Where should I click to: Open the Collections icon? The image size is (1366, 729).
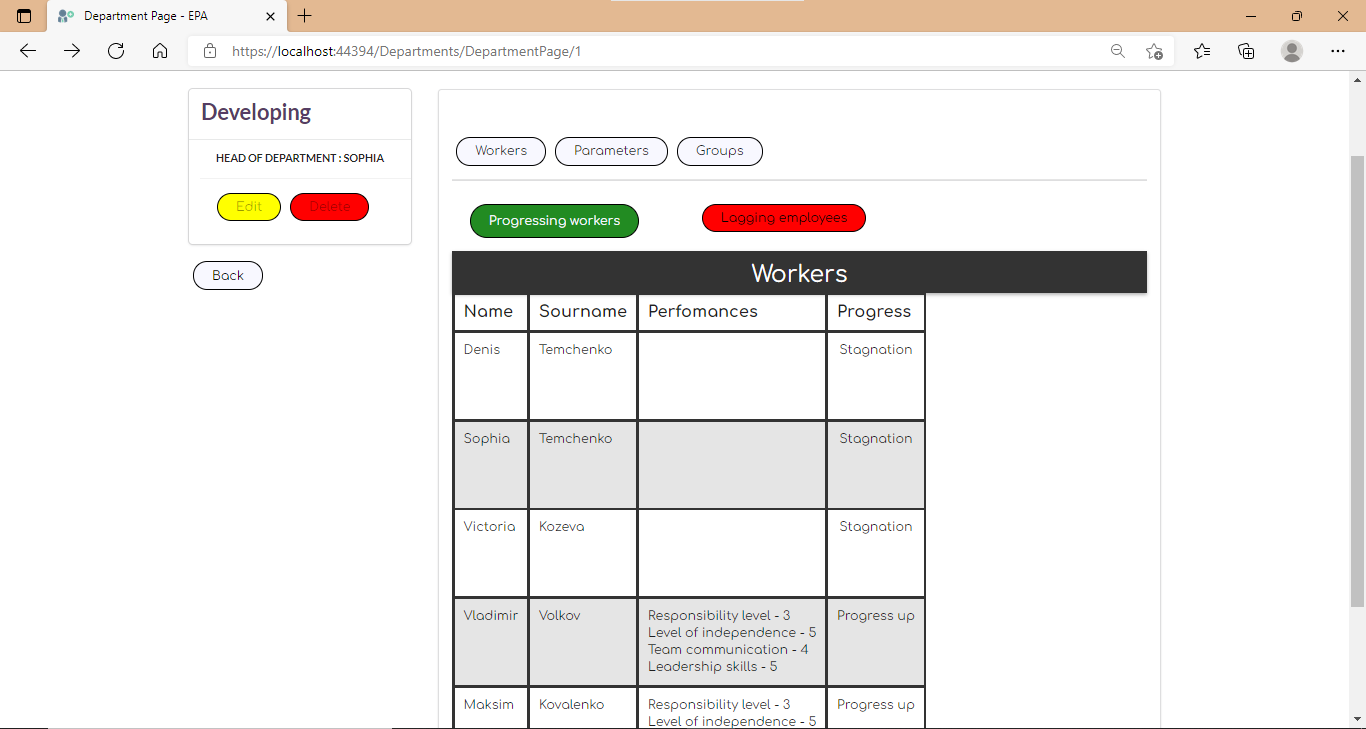point(1246,51)
